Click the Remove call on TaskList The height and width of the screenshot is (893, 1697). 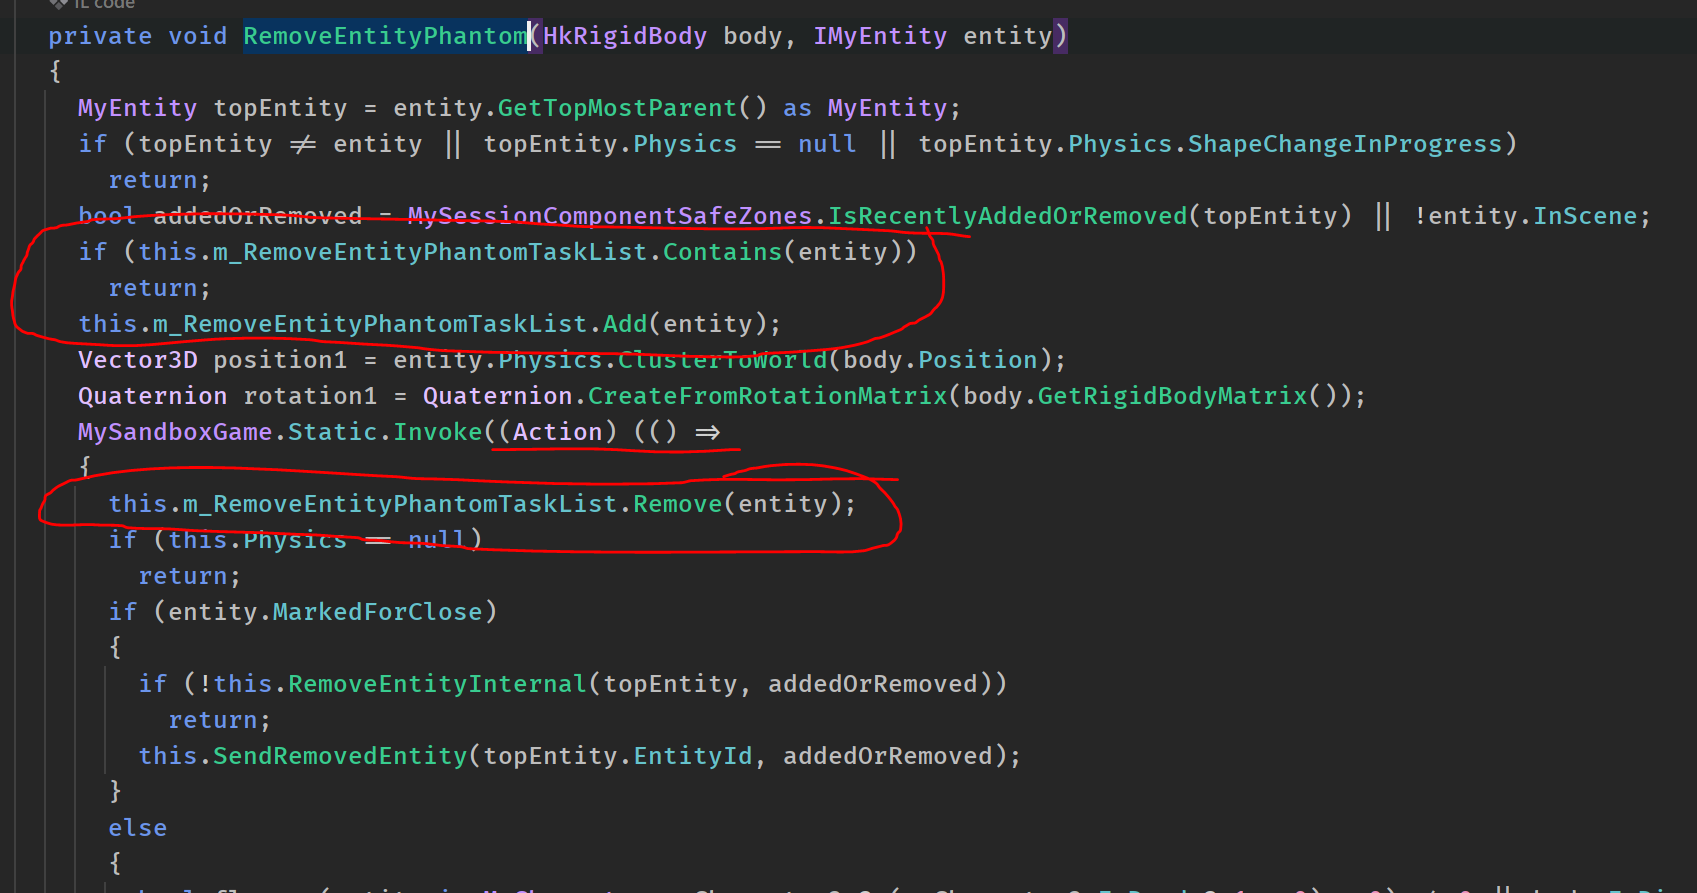coord(677,504)
